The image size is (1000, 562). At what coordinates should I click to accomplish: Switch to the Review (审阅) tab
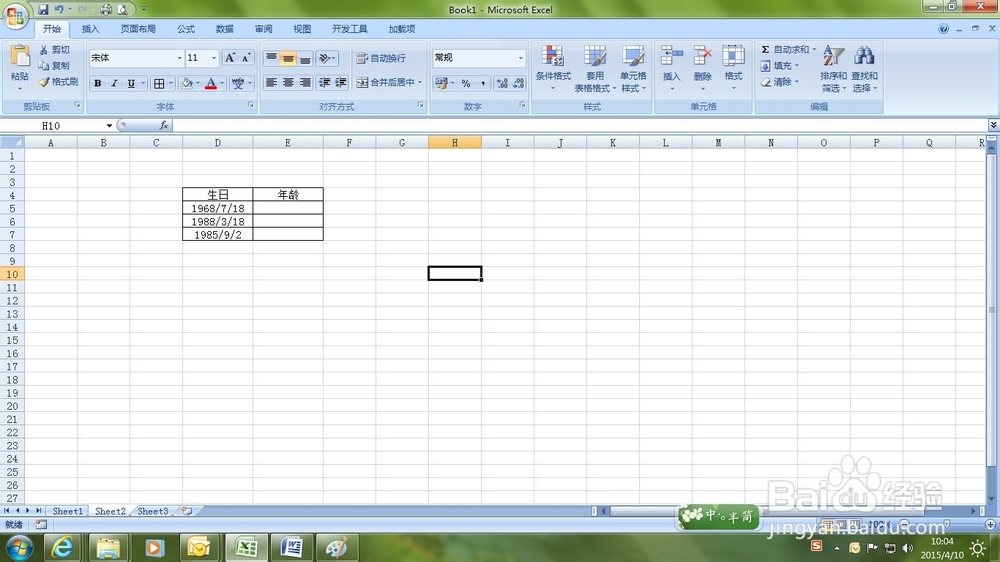tap(263, 29)
